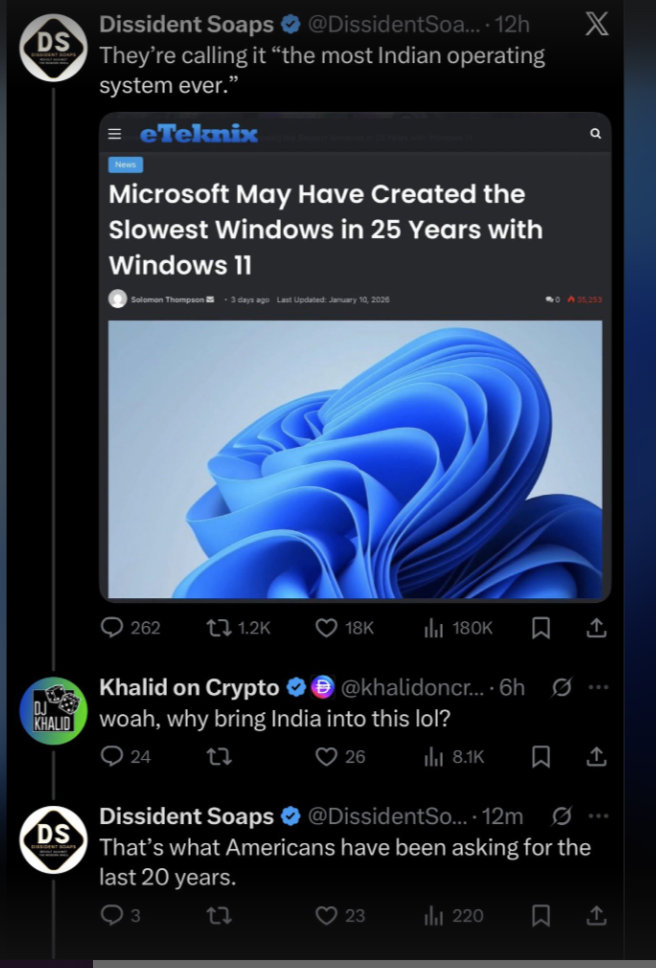
Task: Open the Khalid on Crypto display name link
Action: pos(189,687)
